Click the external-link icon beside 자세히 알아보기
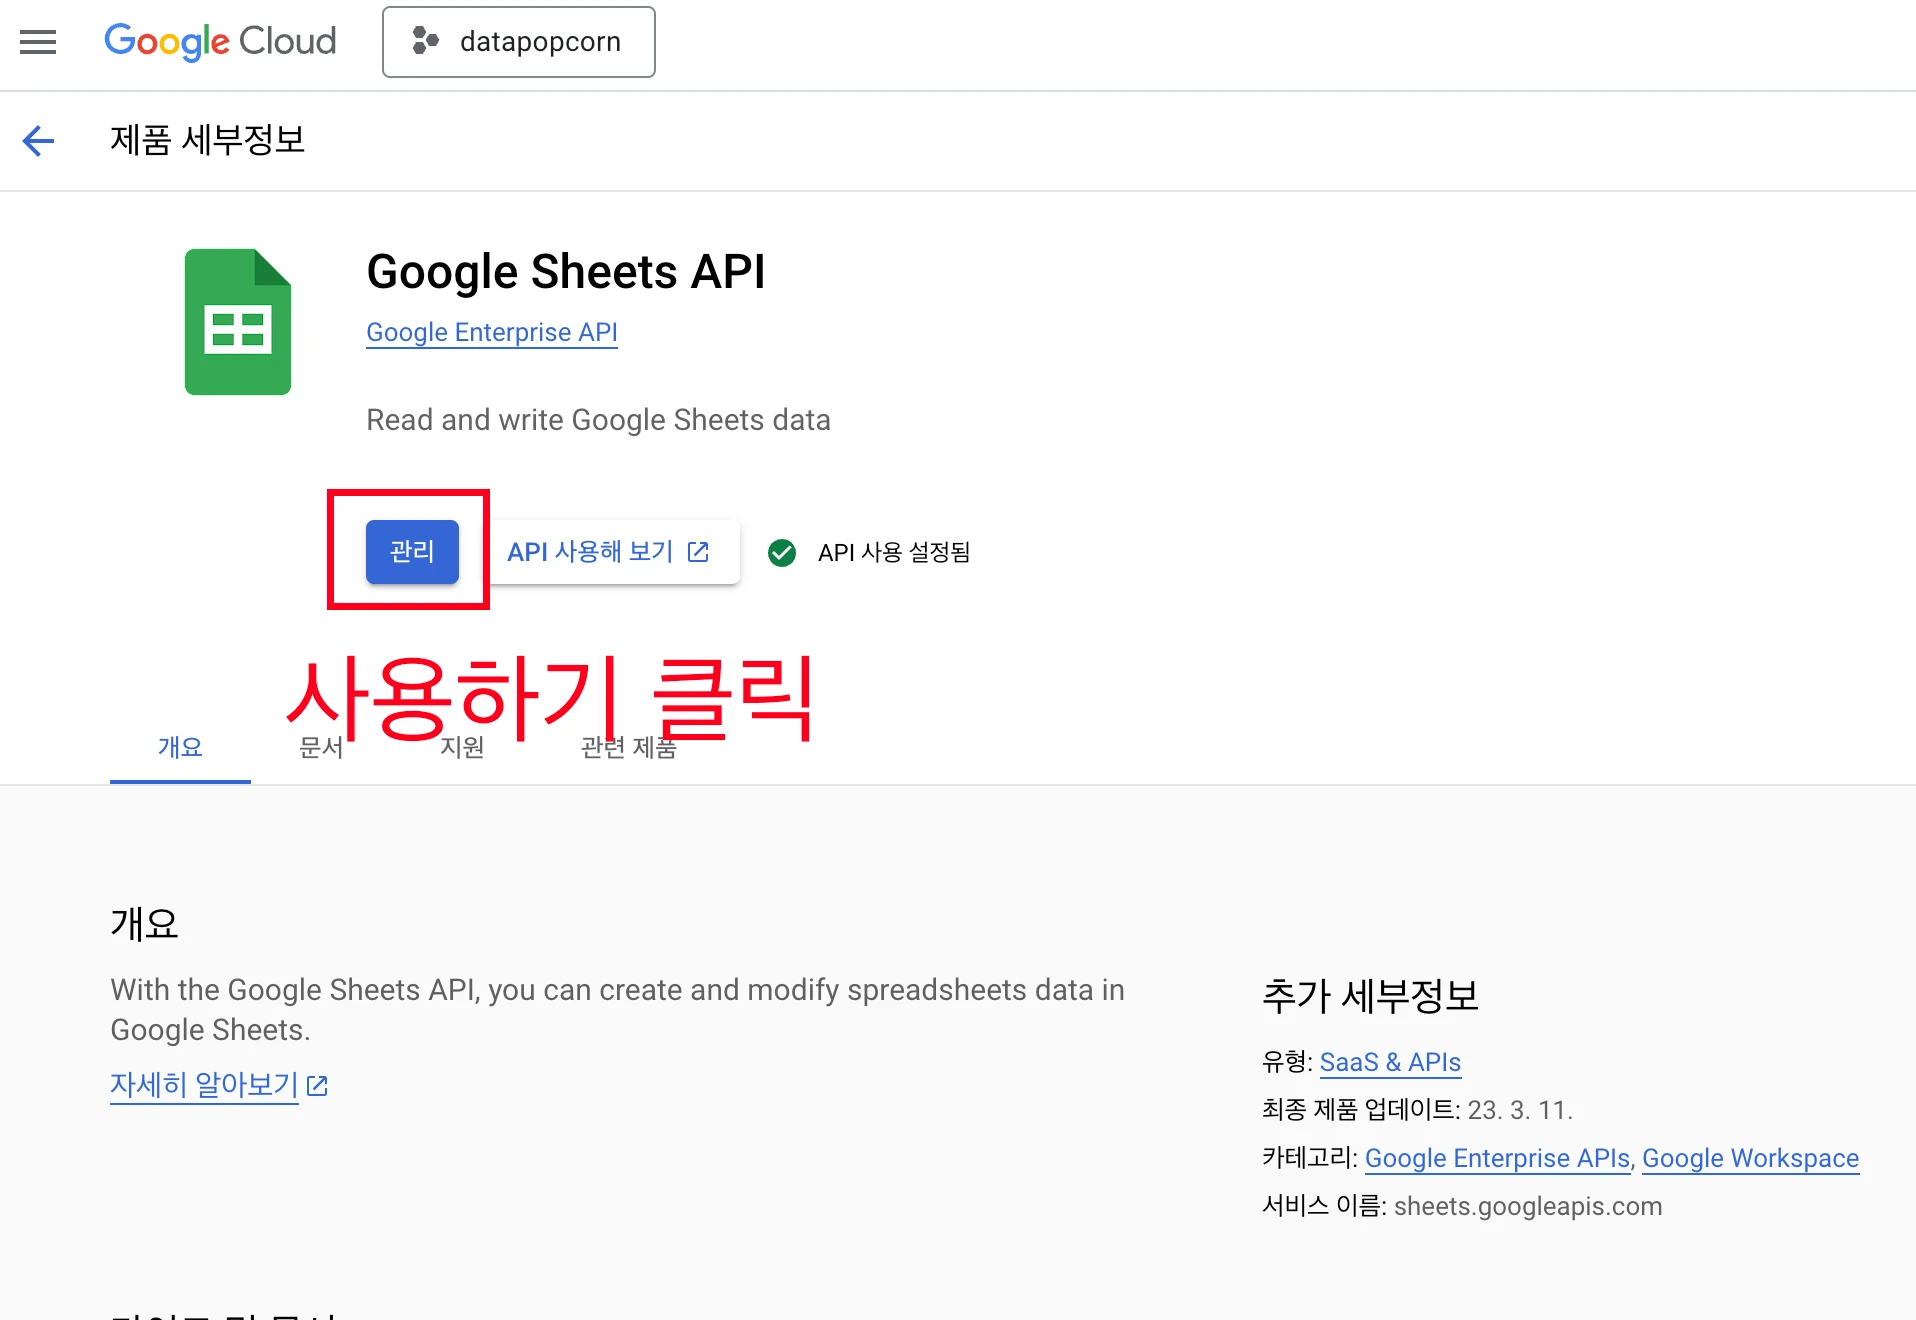This screenshot has height=1320, width=1916. tap(318, 1086)
